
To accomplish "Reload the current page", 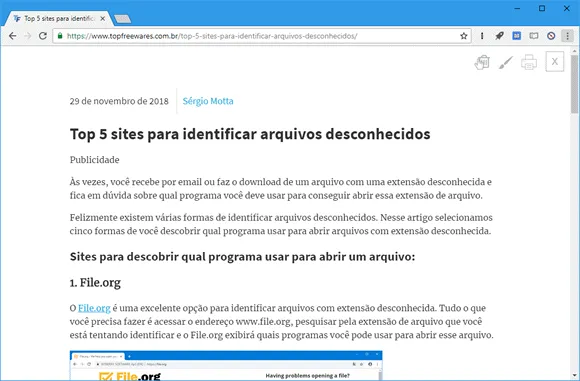I will (x=43, y=36).
